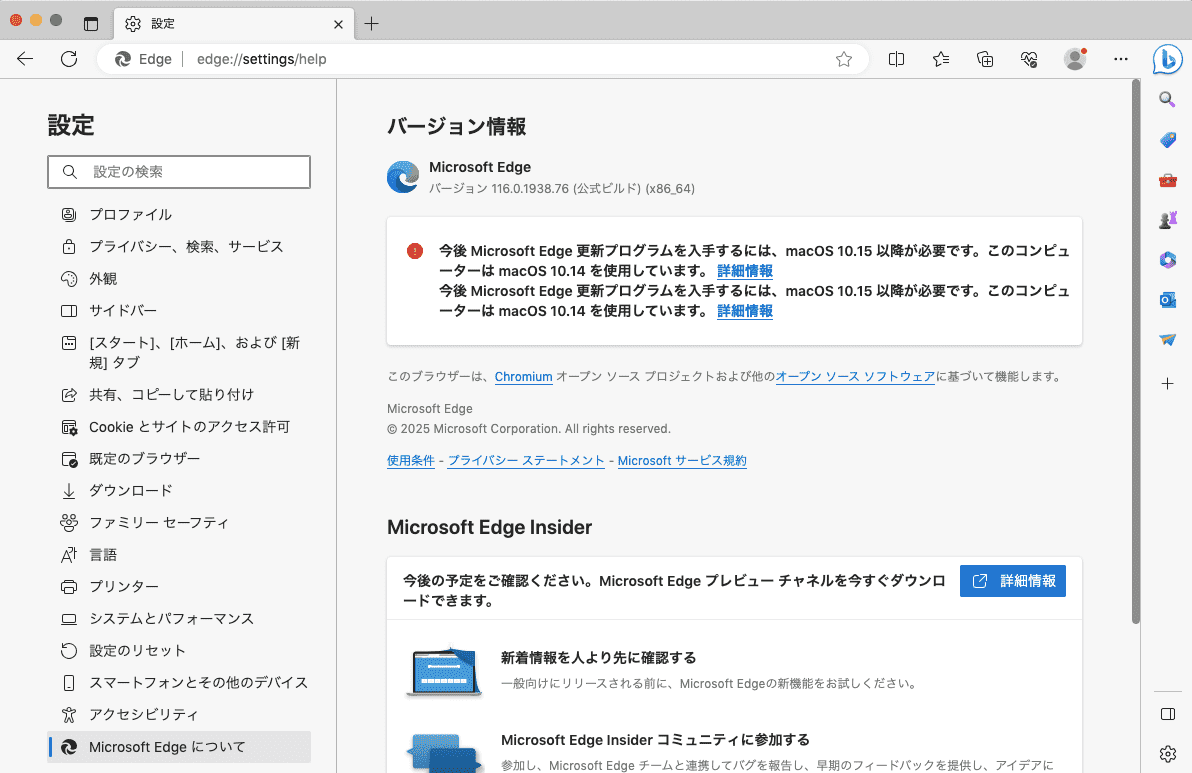
Task: Open [スタート]、[ホーム]、および [新規] タブ settings
Action: click(x=179, y=353)
